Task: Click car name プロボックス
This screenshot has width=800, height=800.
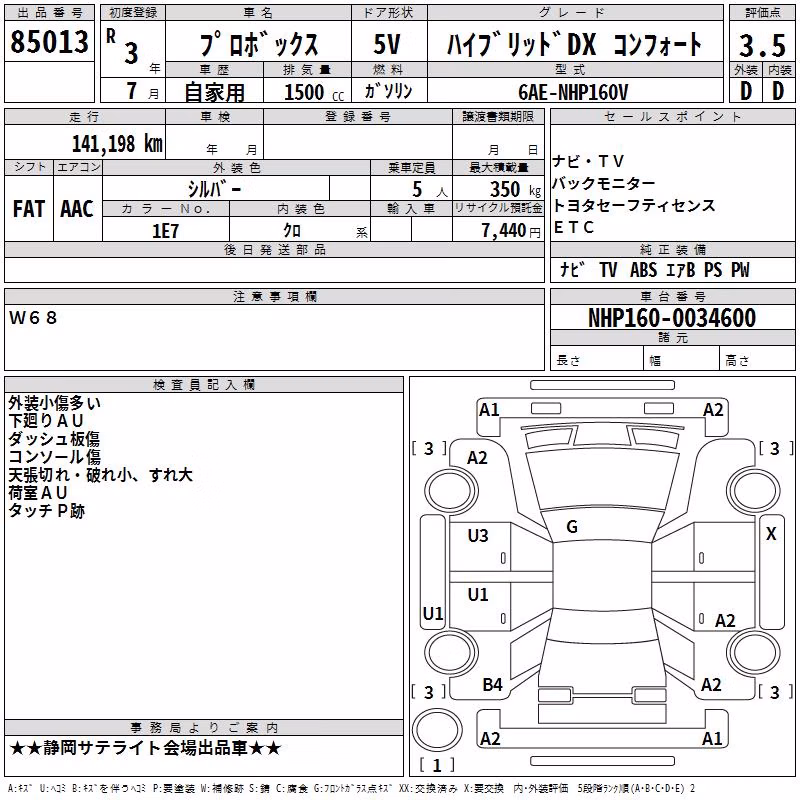Action: coord(259,44)
